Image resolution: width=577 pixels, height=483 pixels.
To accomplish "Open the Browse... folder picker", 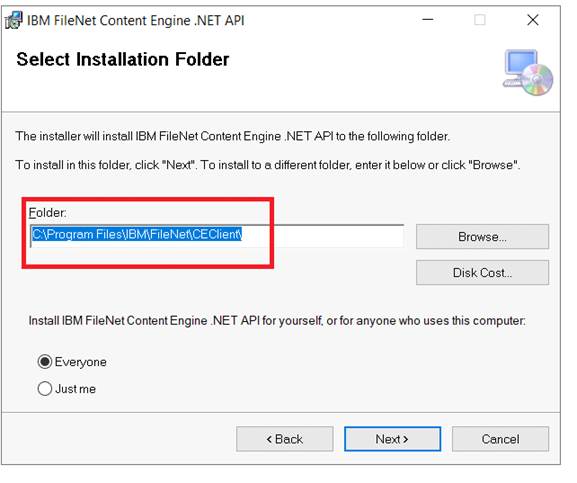I will (482, 237).
